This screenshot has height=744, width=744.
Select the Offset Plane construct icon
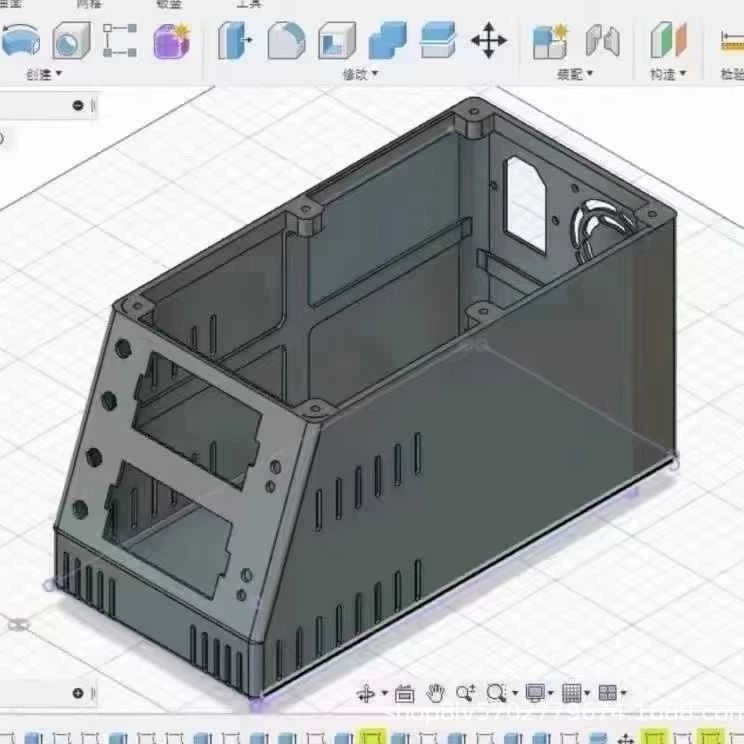668,41
